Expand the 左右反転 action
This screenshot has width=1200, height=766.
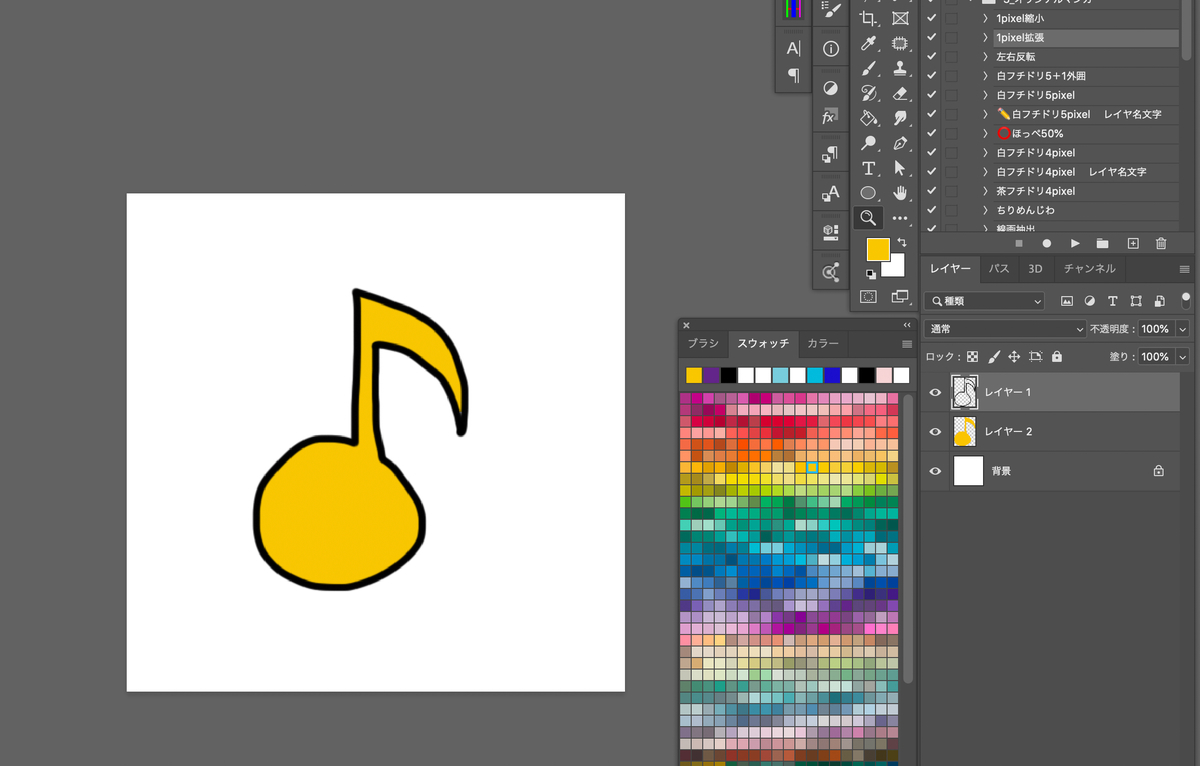(x=985, y=56)
